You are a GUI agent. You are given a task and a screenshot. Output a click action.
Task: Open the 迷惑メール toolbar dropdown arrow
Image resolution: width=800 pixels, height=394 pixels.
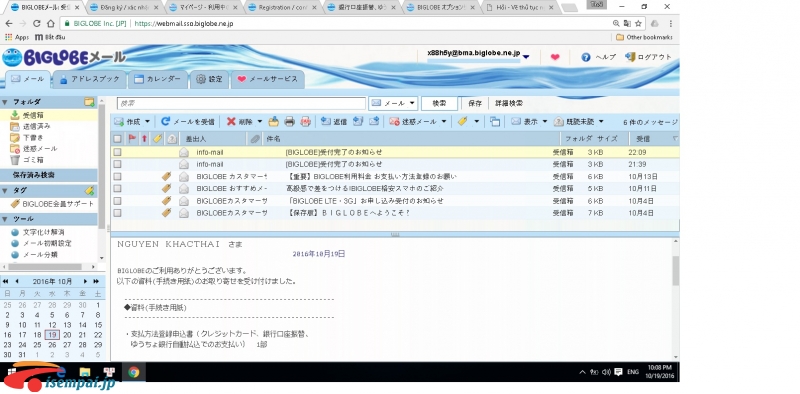[443, 122]
